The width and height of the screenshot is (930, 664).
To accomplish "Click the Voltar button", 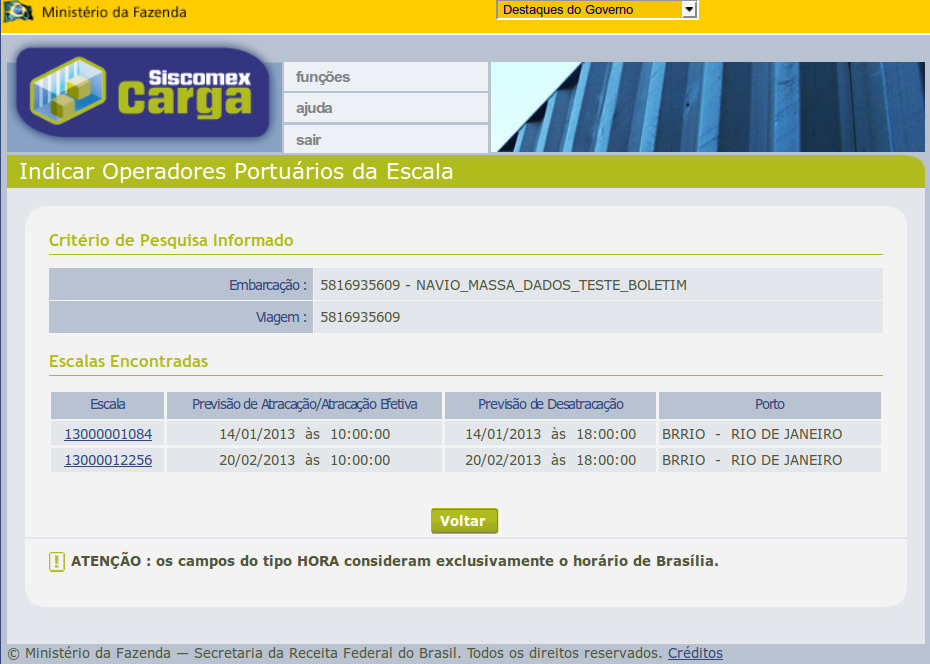I will tap(463, 520).
